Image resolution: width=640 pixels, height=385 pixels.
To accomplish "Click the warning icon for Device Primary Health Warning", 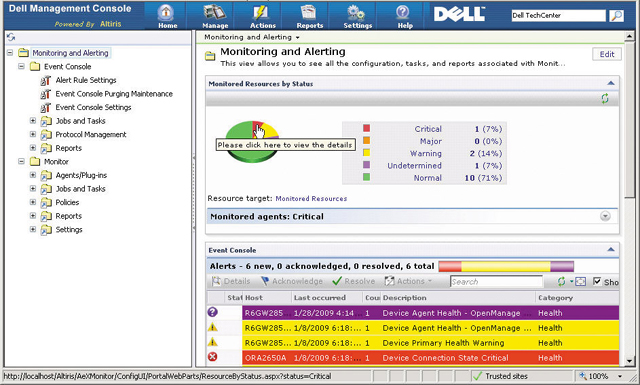I will (212, 342).
